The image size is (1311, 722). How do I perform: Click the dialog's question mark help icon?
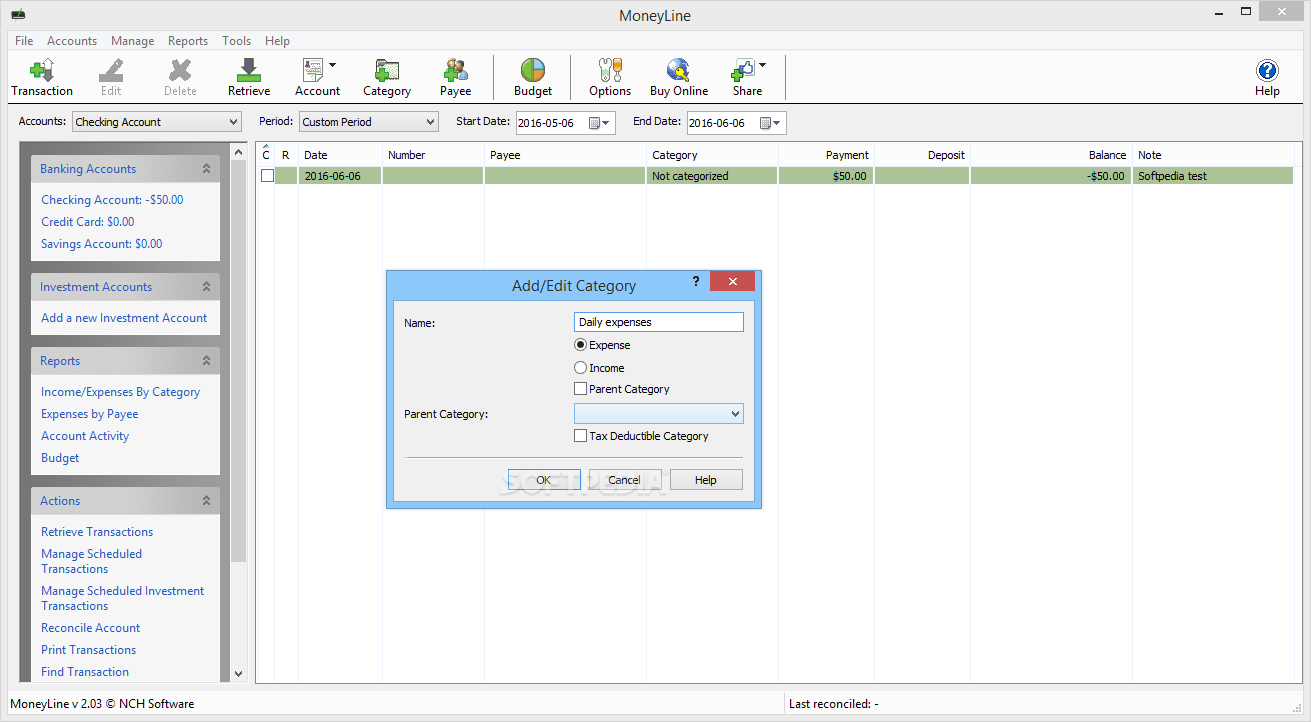(x=696, y=282)
